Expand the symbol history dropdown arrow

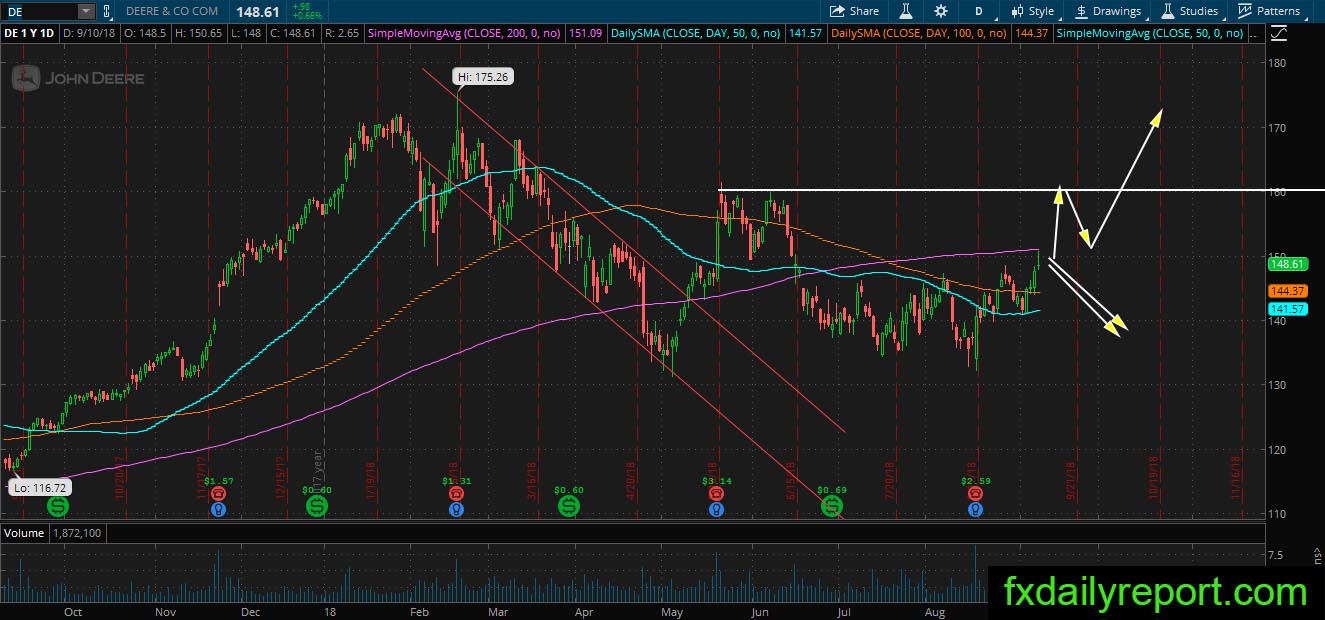[x=85, y=11]
